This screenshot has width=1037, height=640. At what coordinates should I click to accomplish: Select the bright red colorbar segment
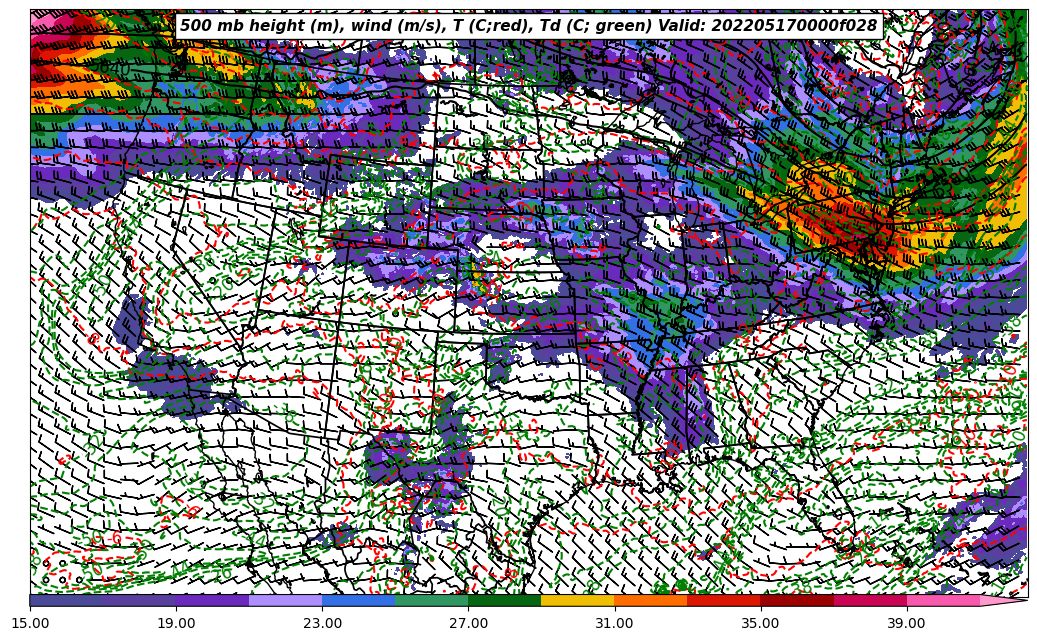click(x=724, y=600)
